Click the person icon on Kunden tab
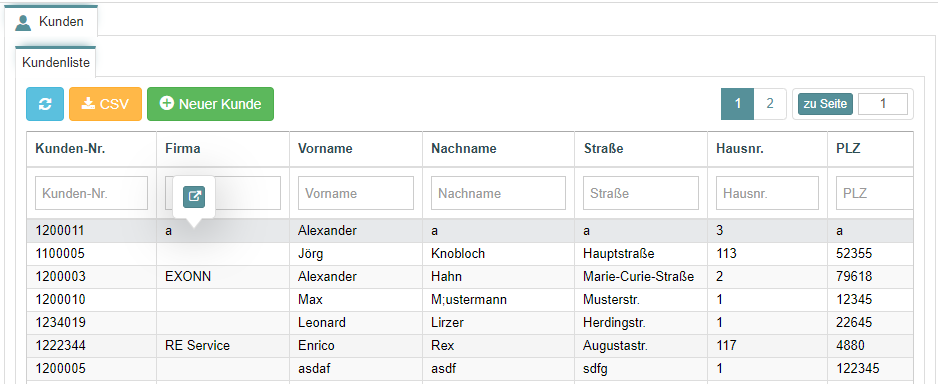The image size is (938, 384). [x=23, y=23]
